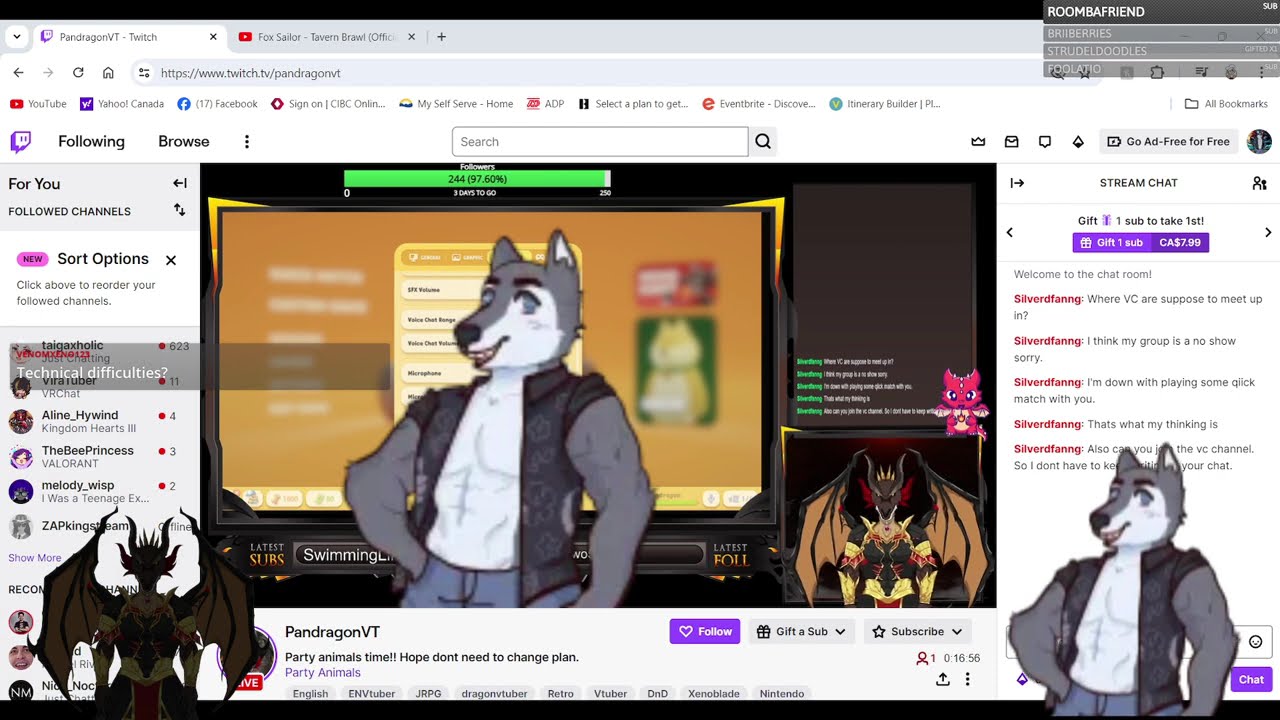Select the ENVtuber tag

coord(372,693)
